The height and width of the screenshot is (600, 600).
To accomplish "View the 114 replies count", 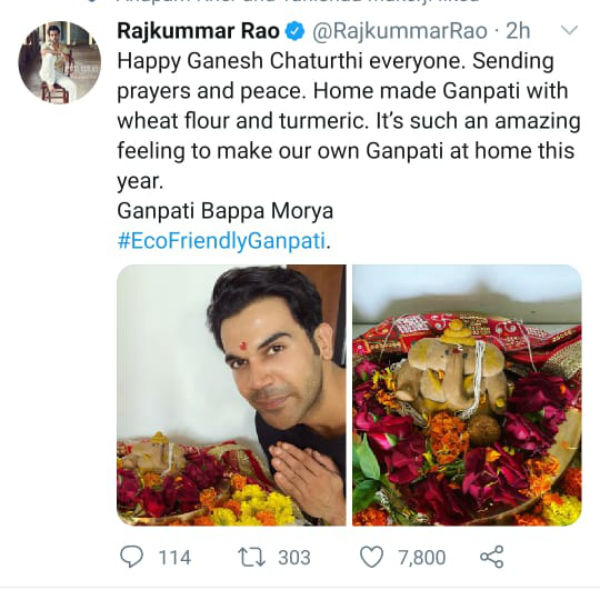I will [x=174, y=558].
